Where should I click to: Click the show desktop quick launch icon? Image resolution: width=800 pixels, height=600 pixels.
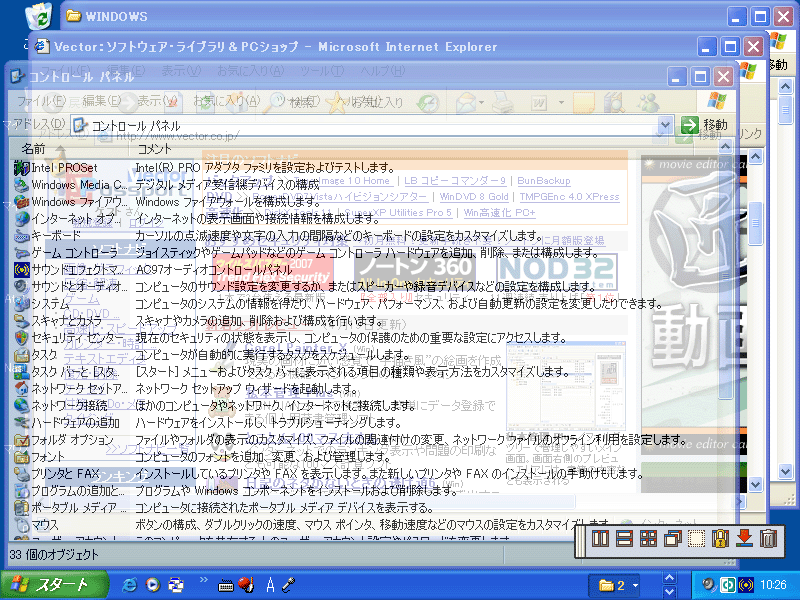(176, 585)
